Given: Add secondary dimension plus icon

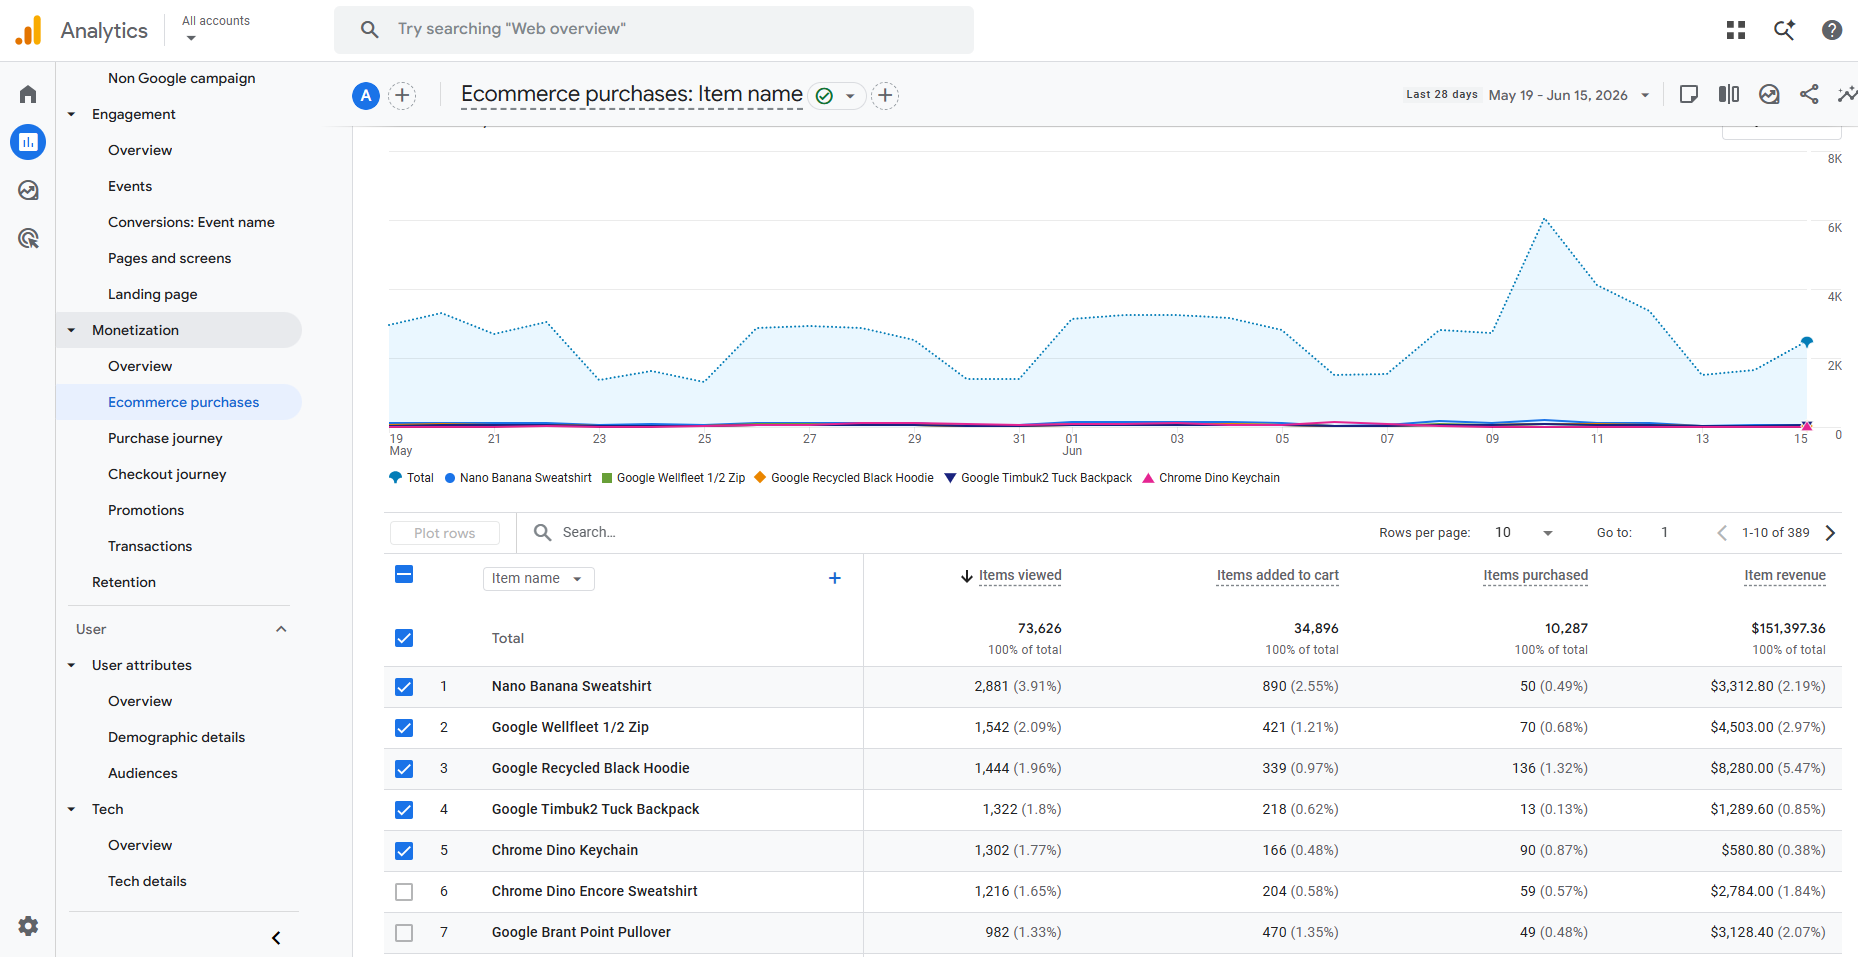Looking at the screenshot, I should coord(835,578).
